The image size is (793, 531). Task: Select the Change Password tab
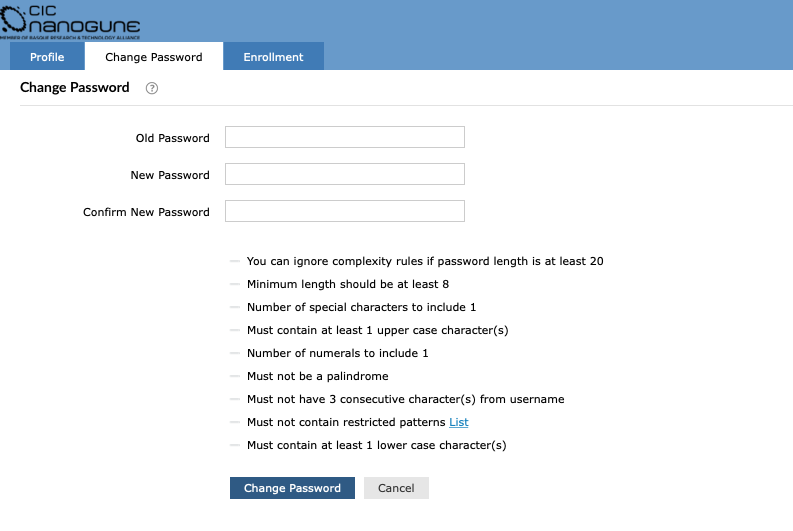[x=154, y=57]
